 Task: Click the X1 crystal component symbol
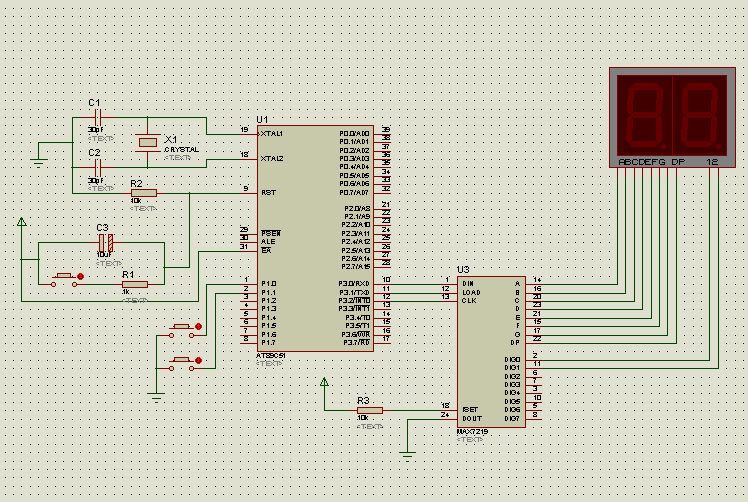tap(147, 142)
